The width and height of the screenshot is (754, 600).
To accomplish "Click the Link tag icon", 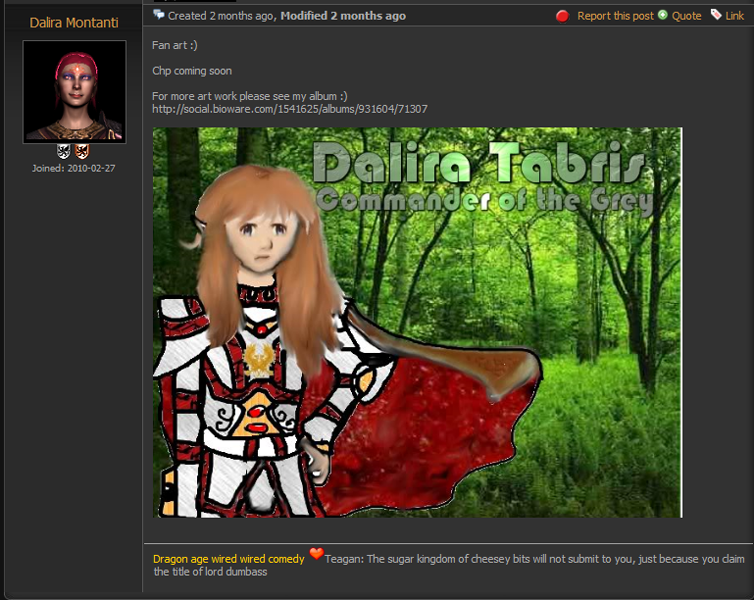I will (716, 14).
